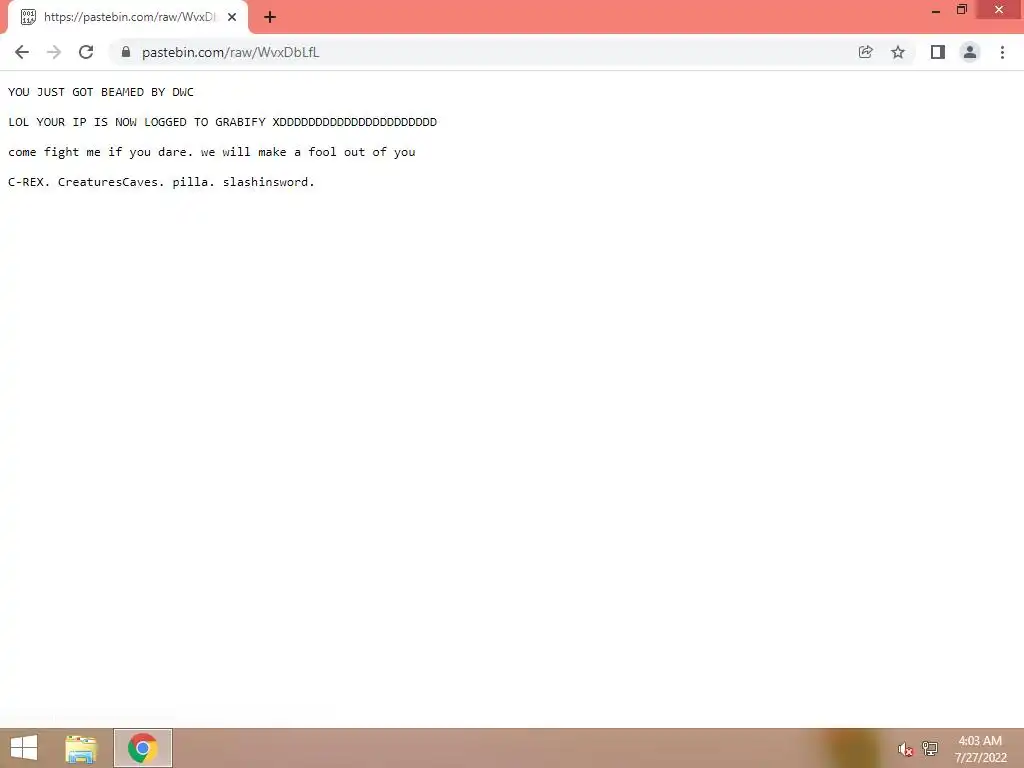Share this page using the share icon

tap(866, 52)
